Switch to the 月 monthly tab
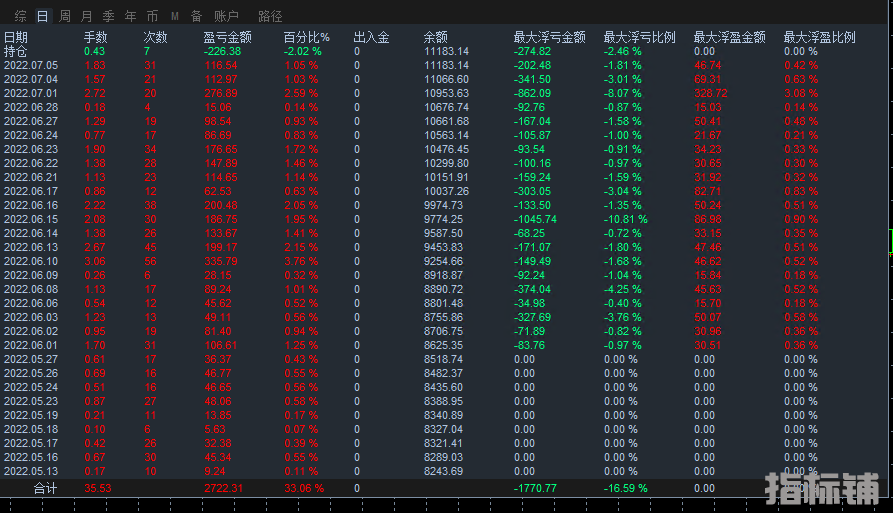The image size is (893, 513). tap(87, 16)
